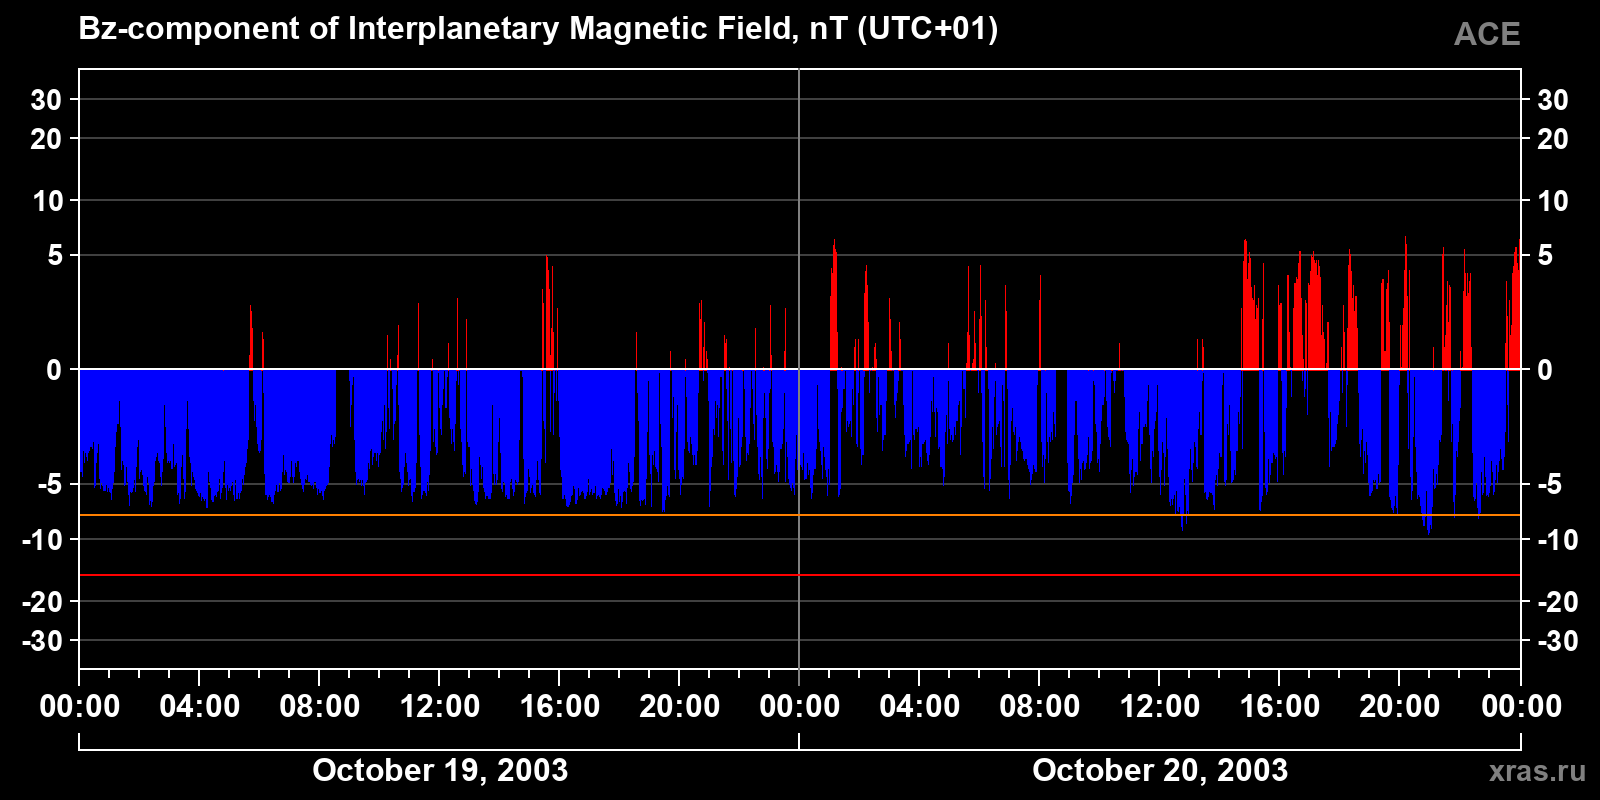Click the middle 00:00 time label
The image size is (1600, 800).
point(800,706)
